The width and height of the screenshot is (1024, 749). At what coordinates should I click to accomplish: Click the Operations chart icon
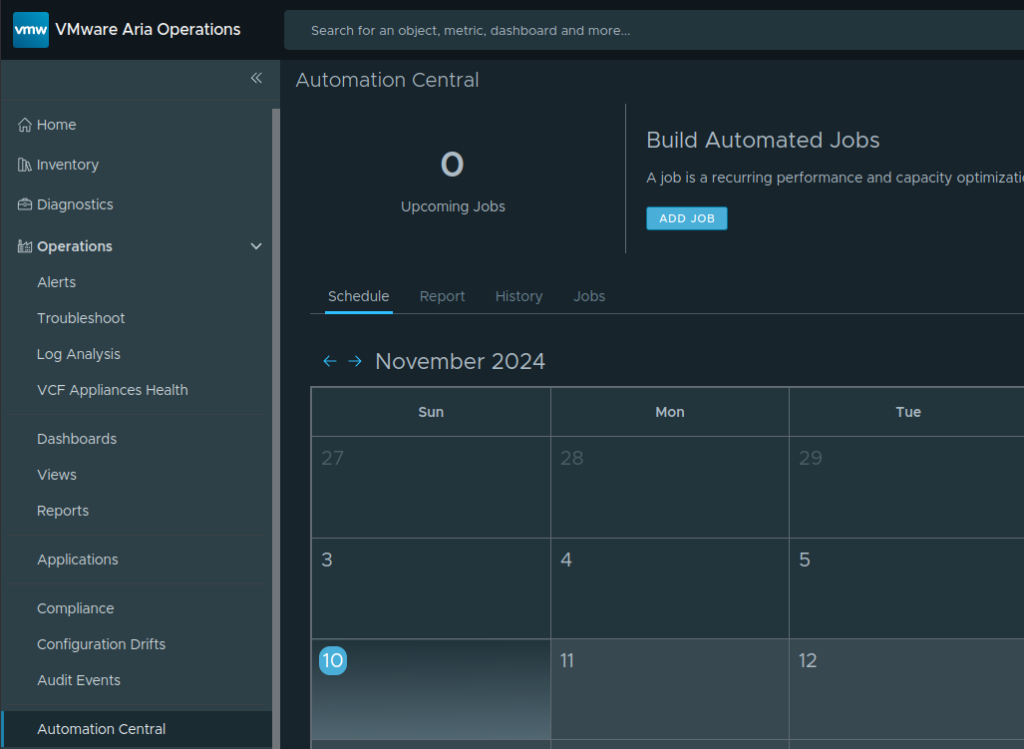25,246
